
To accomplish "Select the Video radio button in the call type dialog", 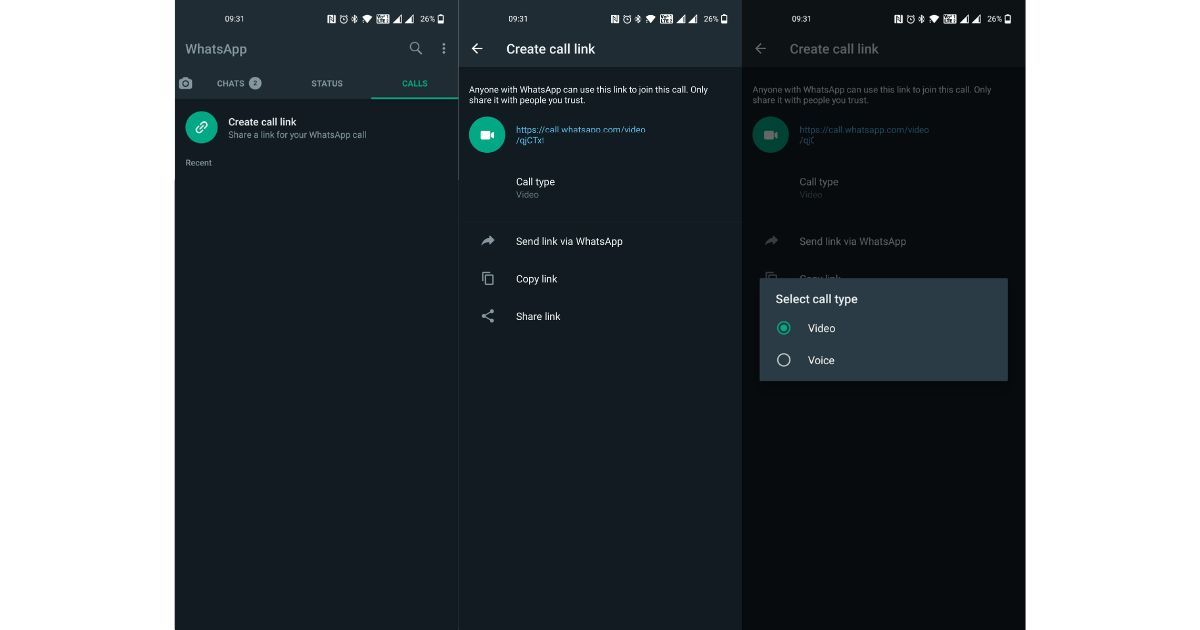I will point(784,328).
